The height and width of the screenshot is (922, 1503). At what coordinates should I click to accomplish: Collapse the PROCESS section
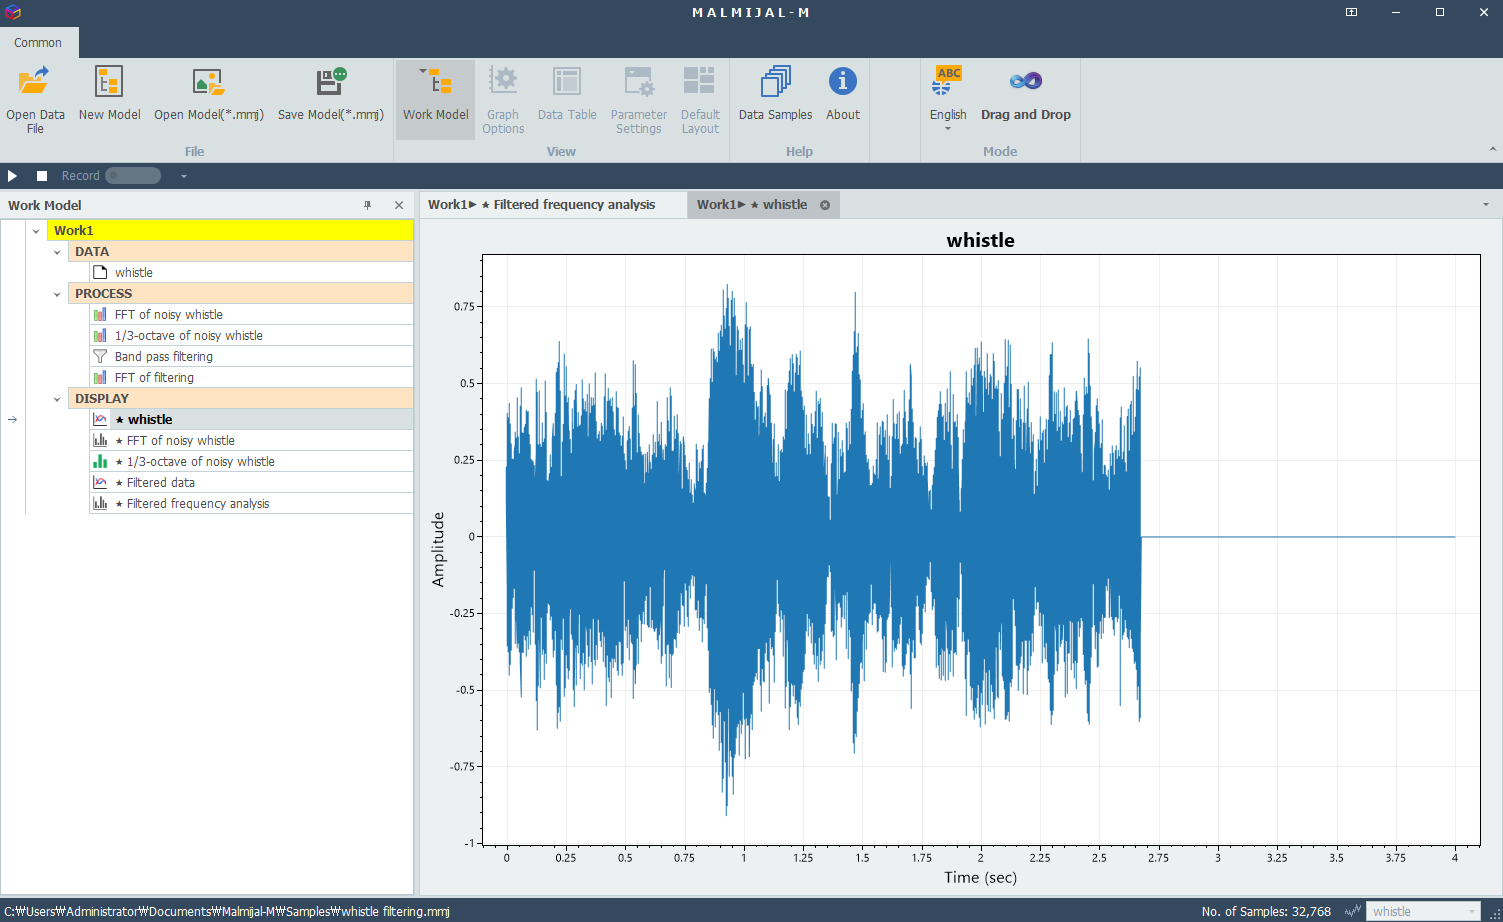(x=57, y=294)
